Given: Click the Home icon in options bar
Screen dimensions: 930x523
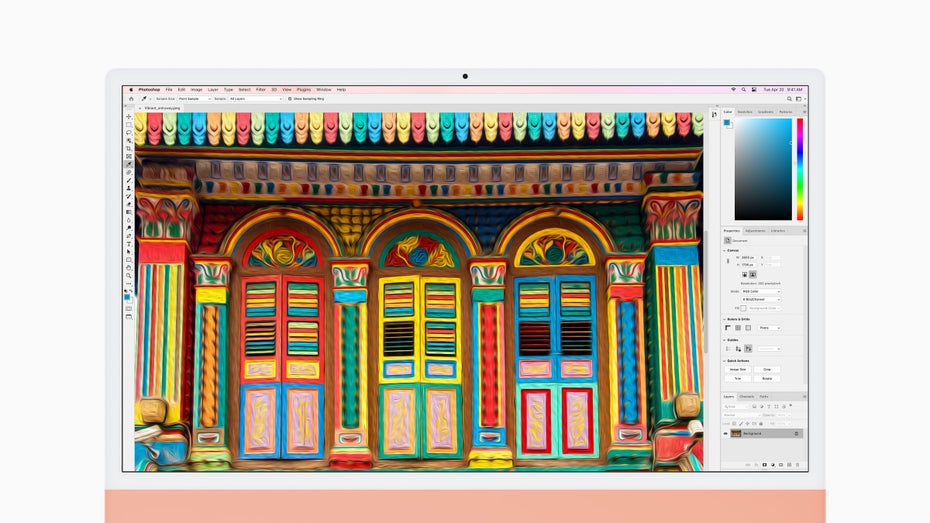Looking at the screenshot, I should [x=130, y=99].
